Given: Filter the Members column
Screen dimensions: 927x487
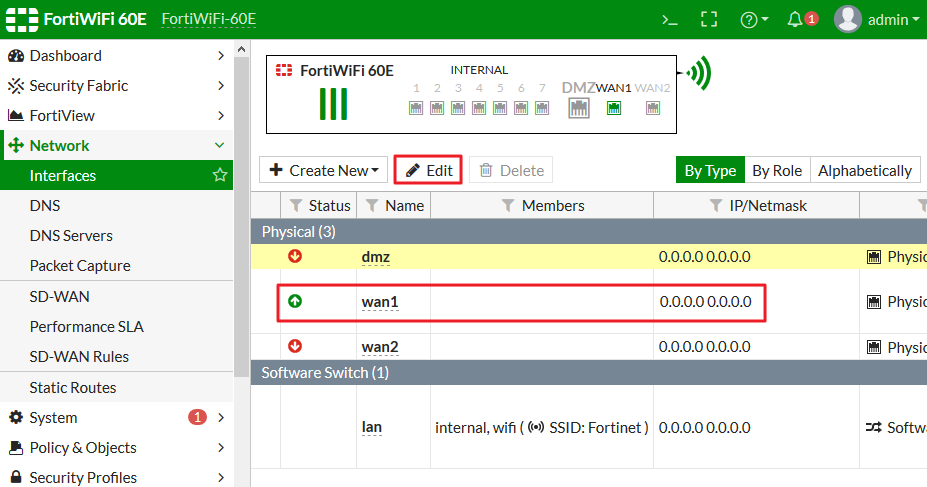Looking at the screenshot, I should pyautogui.click(x=508, y=205).
